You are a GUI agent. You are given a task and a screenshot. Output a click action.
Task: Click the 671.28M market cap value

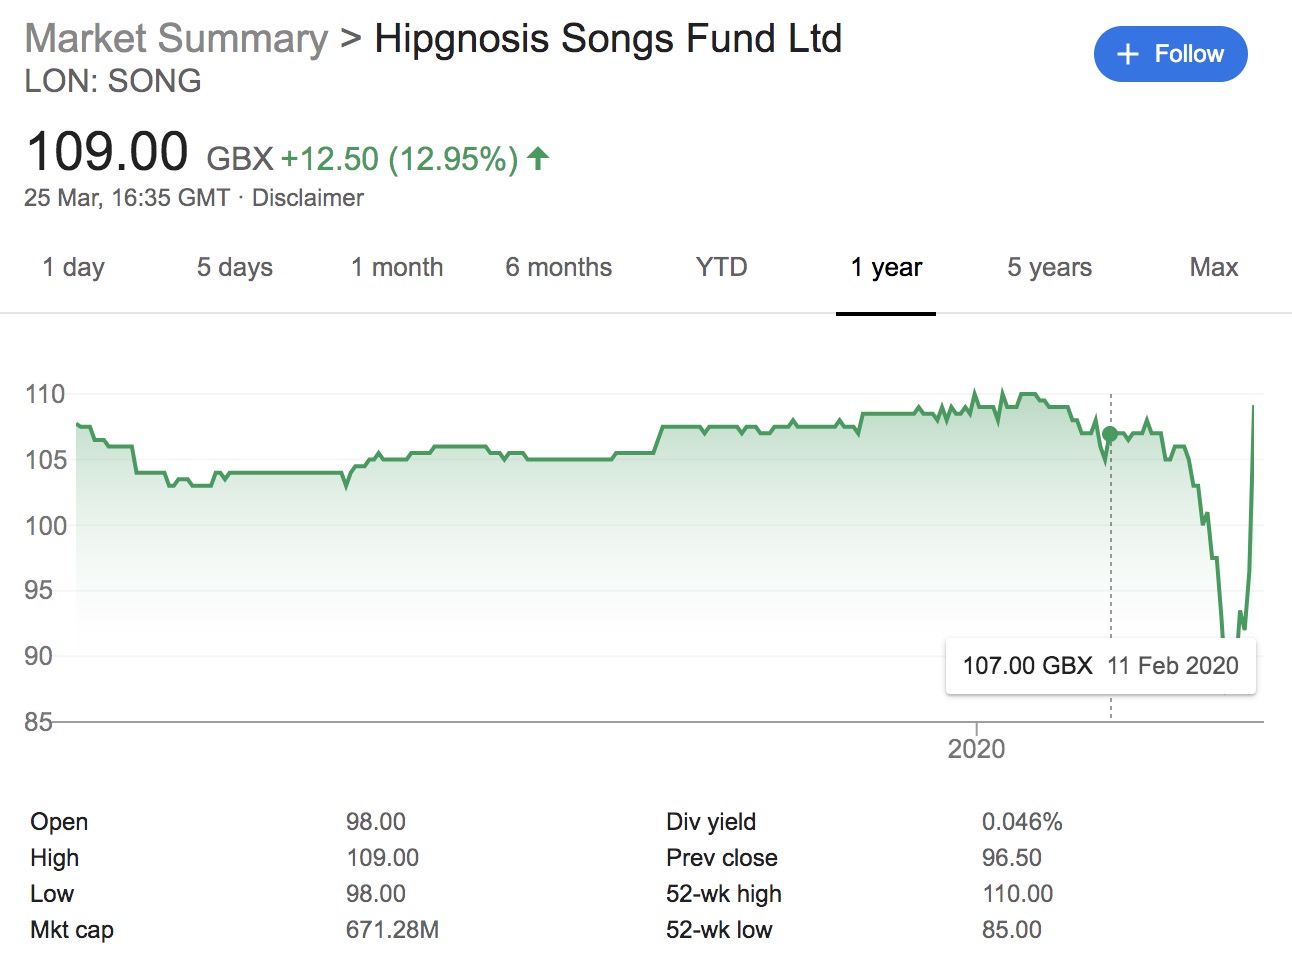click(x=392, y=930)
